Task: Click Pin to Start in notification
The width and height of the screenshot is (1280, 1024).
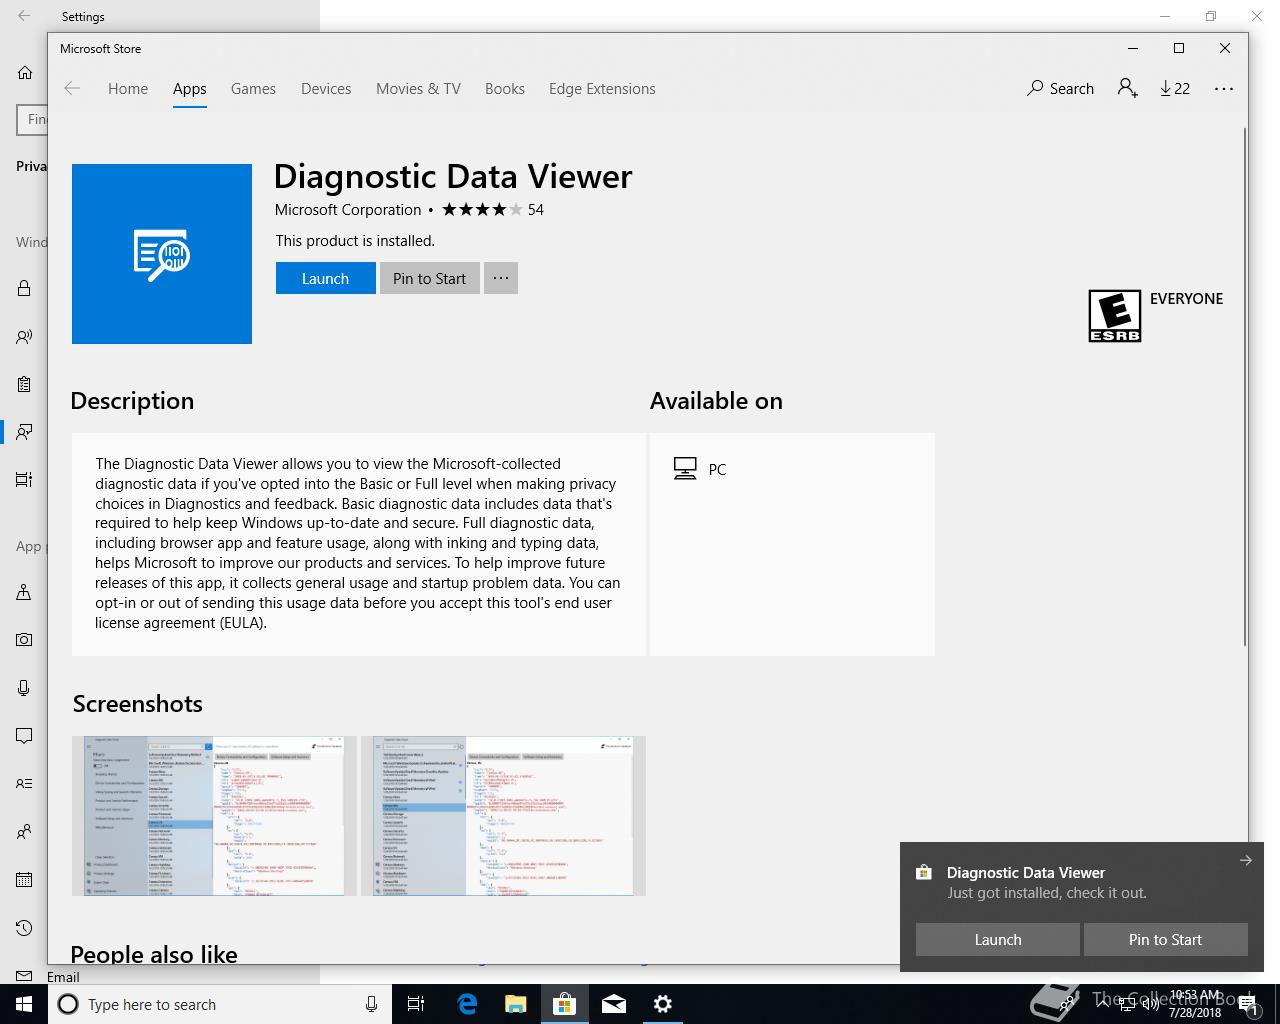Action: (x=1165, y=939)
